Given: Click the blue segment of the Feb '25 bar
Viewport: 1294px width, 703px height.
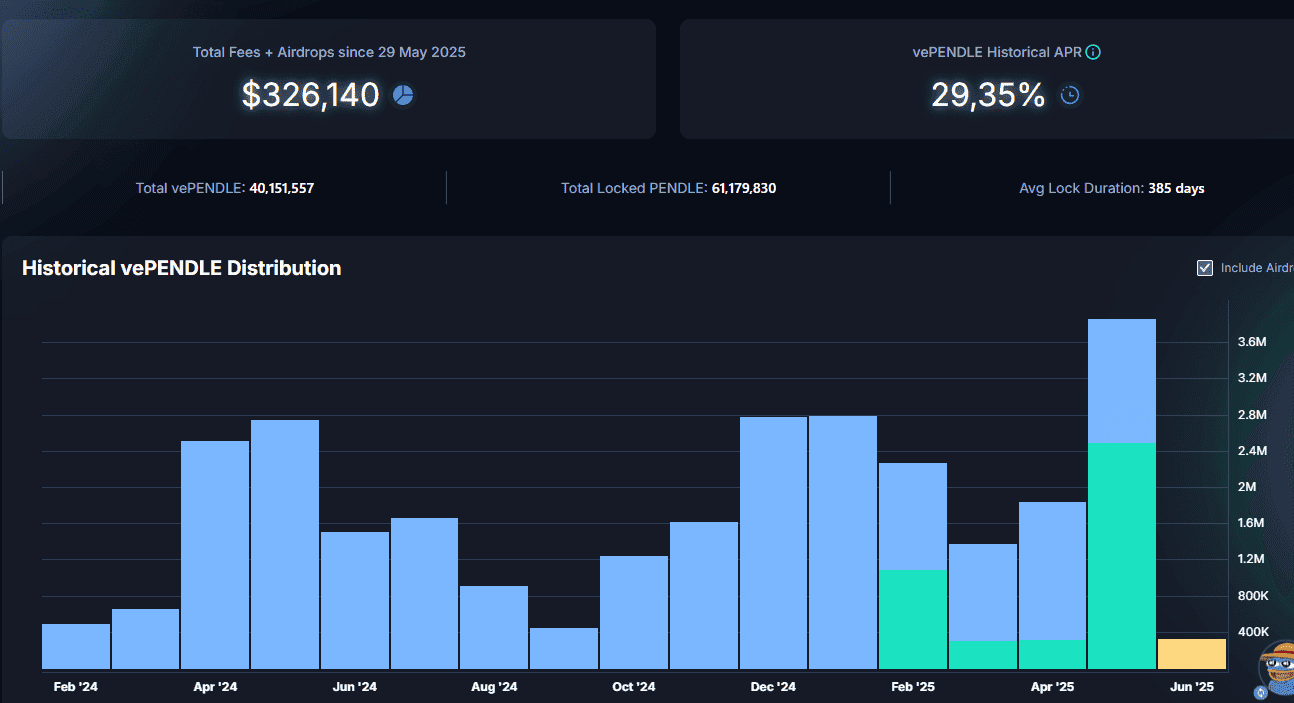Looking at the screenshot, I should (913, 516).
